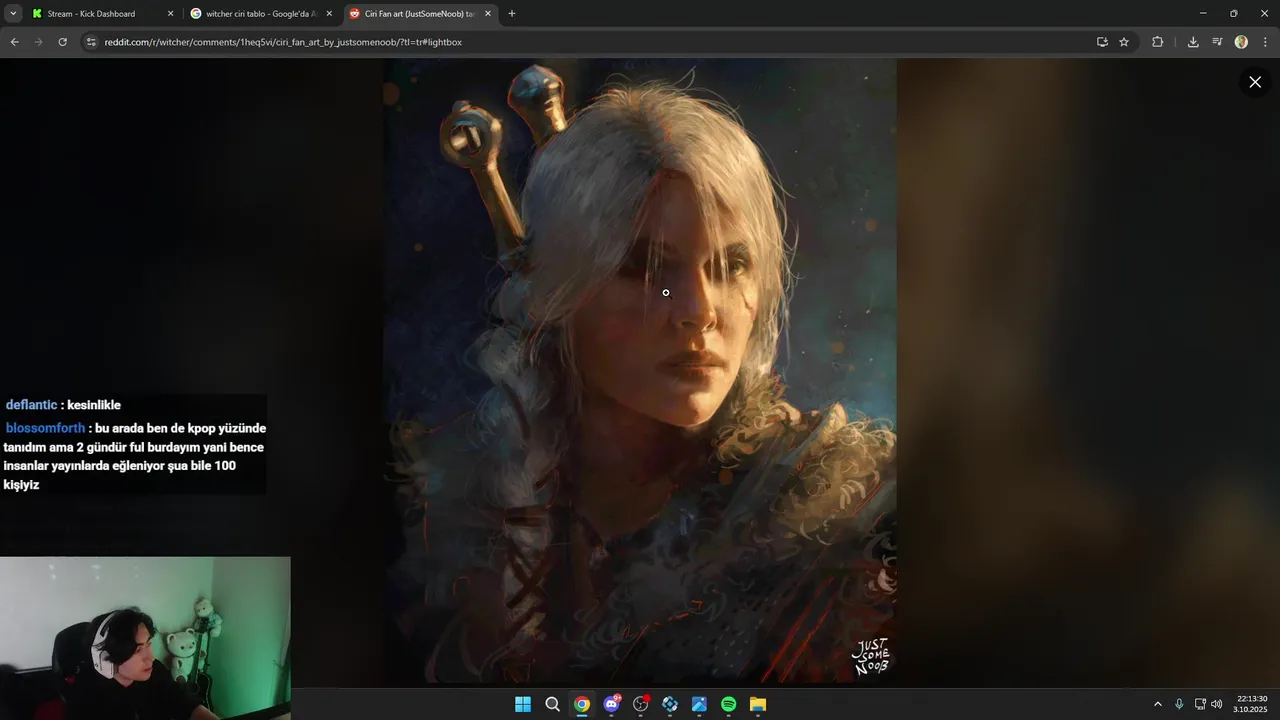Click username blossomforth in chat overlay
The height and width of the screenshot is (720, 1280).
pyautogui.click(x=45, y=428)
